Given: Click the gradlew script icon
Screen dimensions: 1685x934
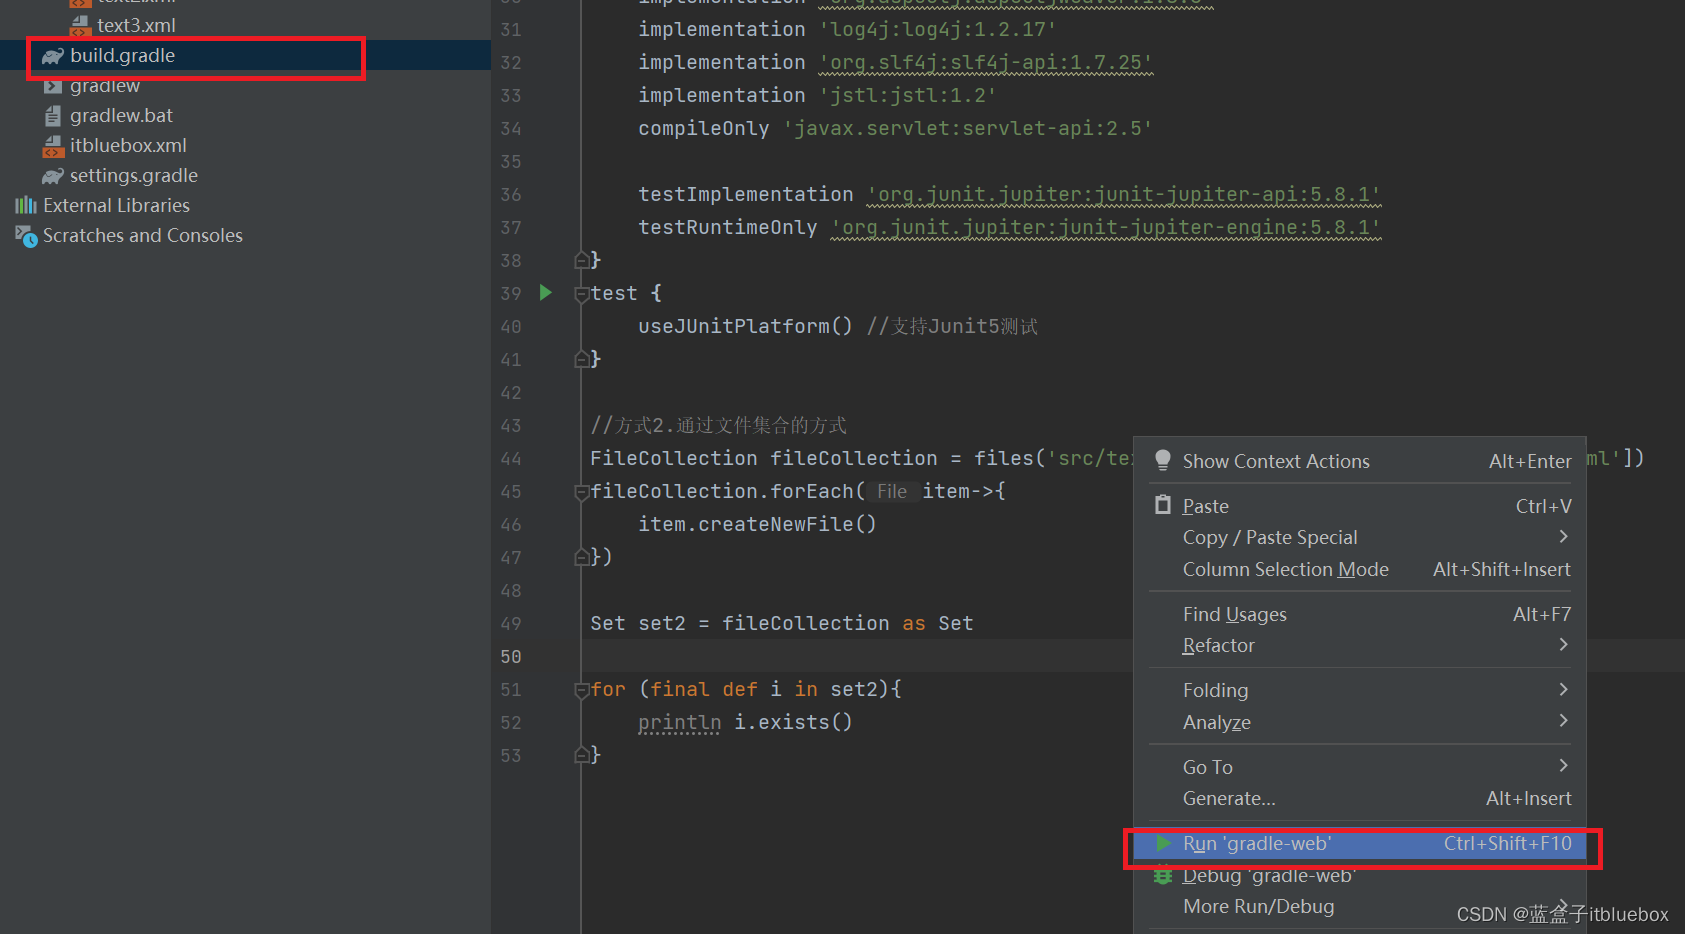Looking at the screenshot, I should point(53,86).
